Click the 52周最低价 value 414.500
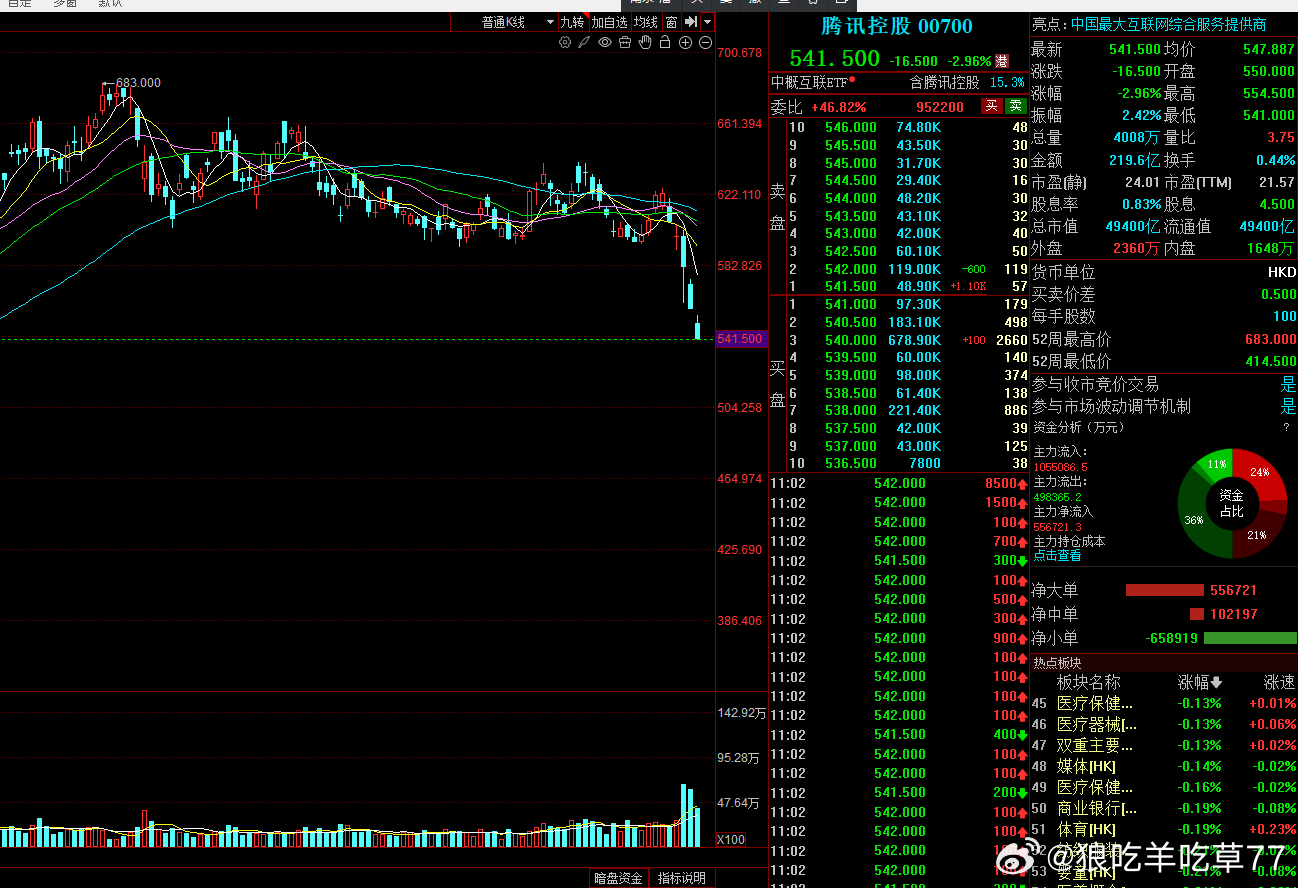This screenshot has height=888, width=1298. click(1271, 361)
